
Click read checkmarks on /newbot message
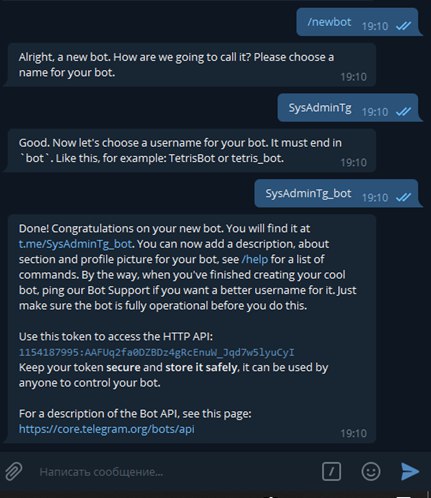pos(403,26)
